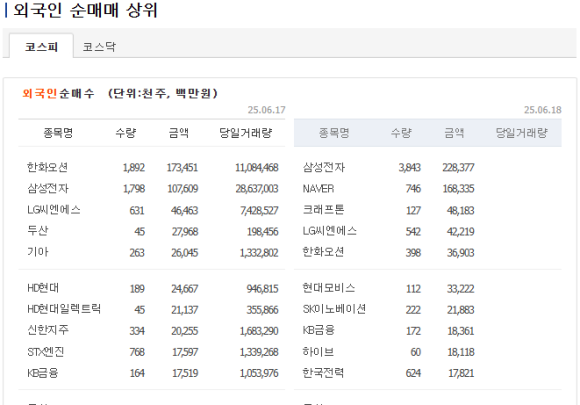Click the NAVER amount 168,335
The image size is (580, 405).
pyautogui.click(x=458, y=189)
